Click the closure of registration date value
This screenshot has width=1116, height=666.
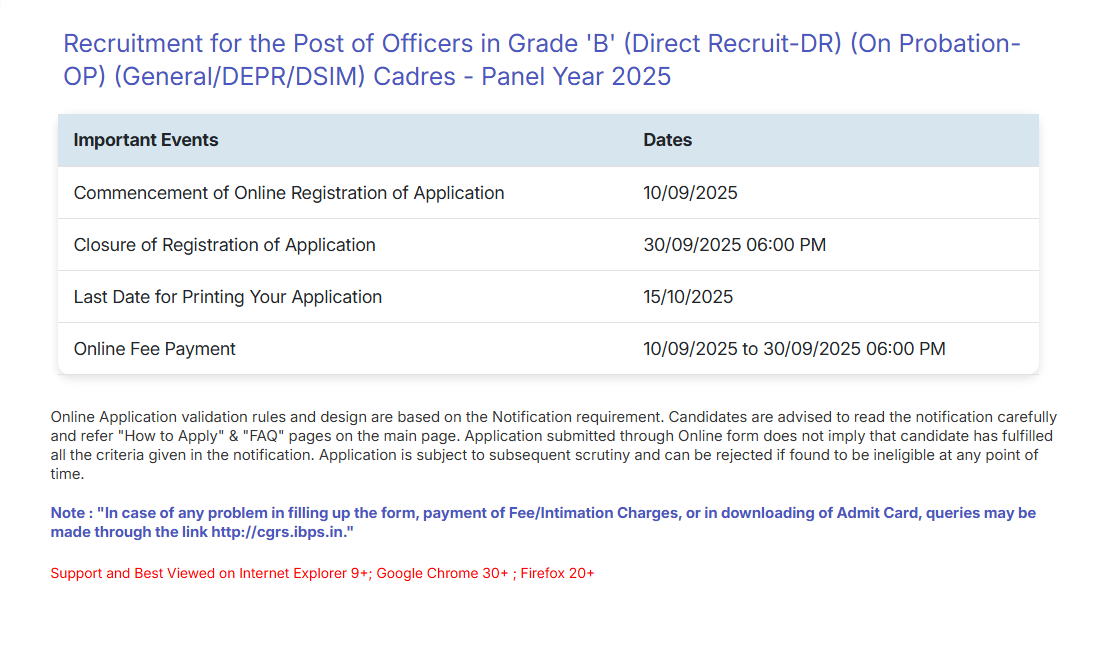pos(734,245)
